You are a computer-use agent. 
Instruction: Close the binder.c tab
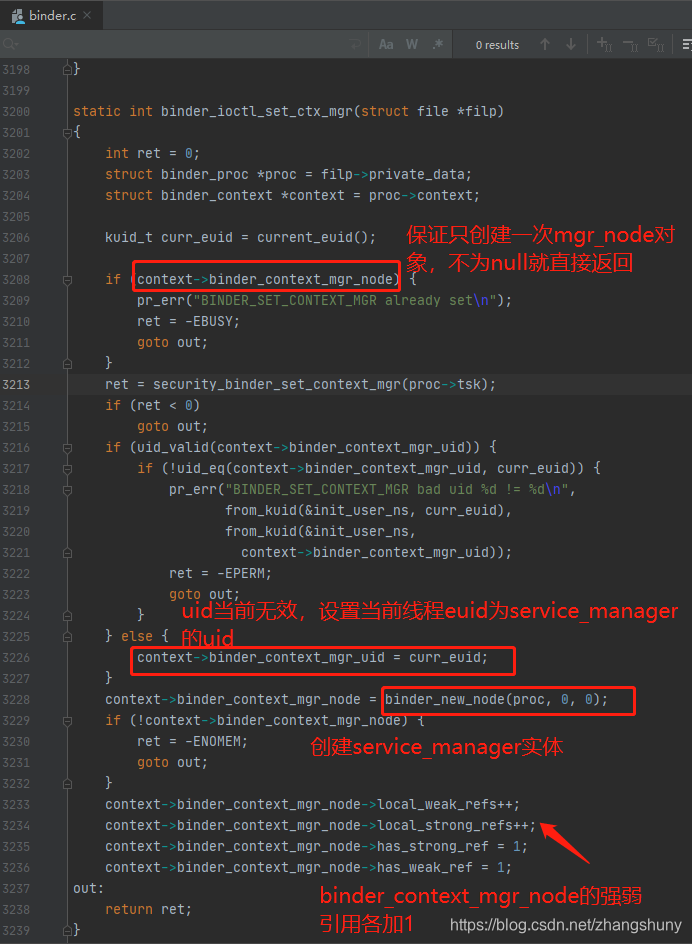87,16
